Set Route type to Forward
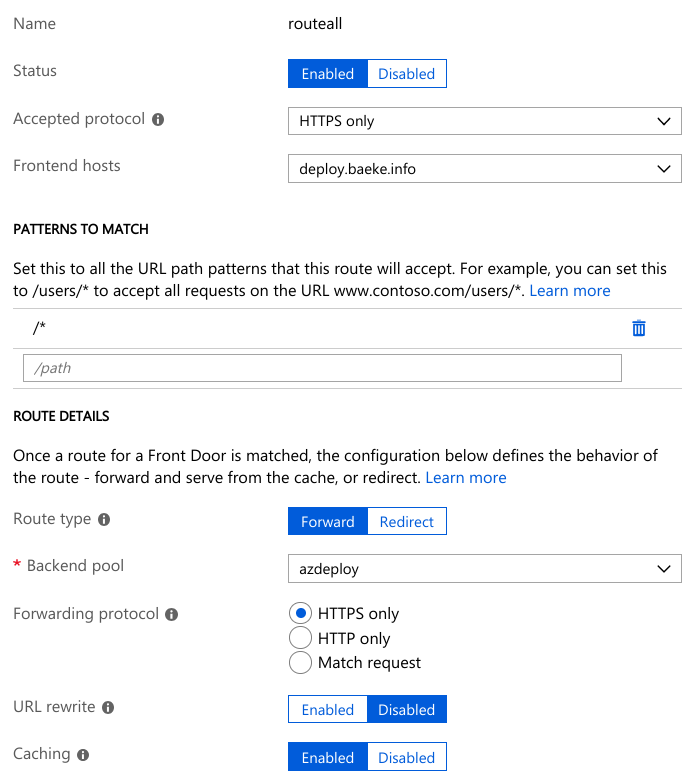This screenshot has height=780, width=690. point(328,522)
